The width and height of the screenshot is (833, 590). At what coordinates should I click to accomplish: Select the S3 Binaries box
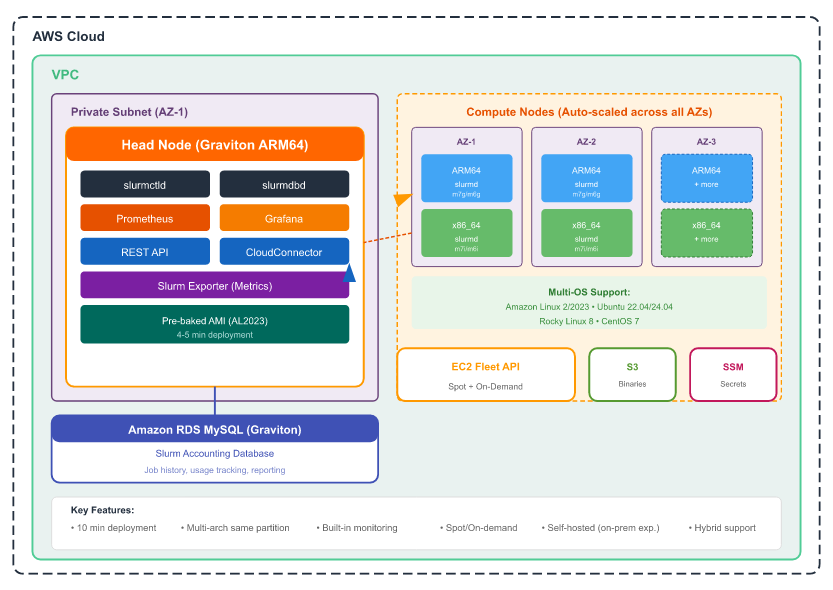(x=632, y=374)
